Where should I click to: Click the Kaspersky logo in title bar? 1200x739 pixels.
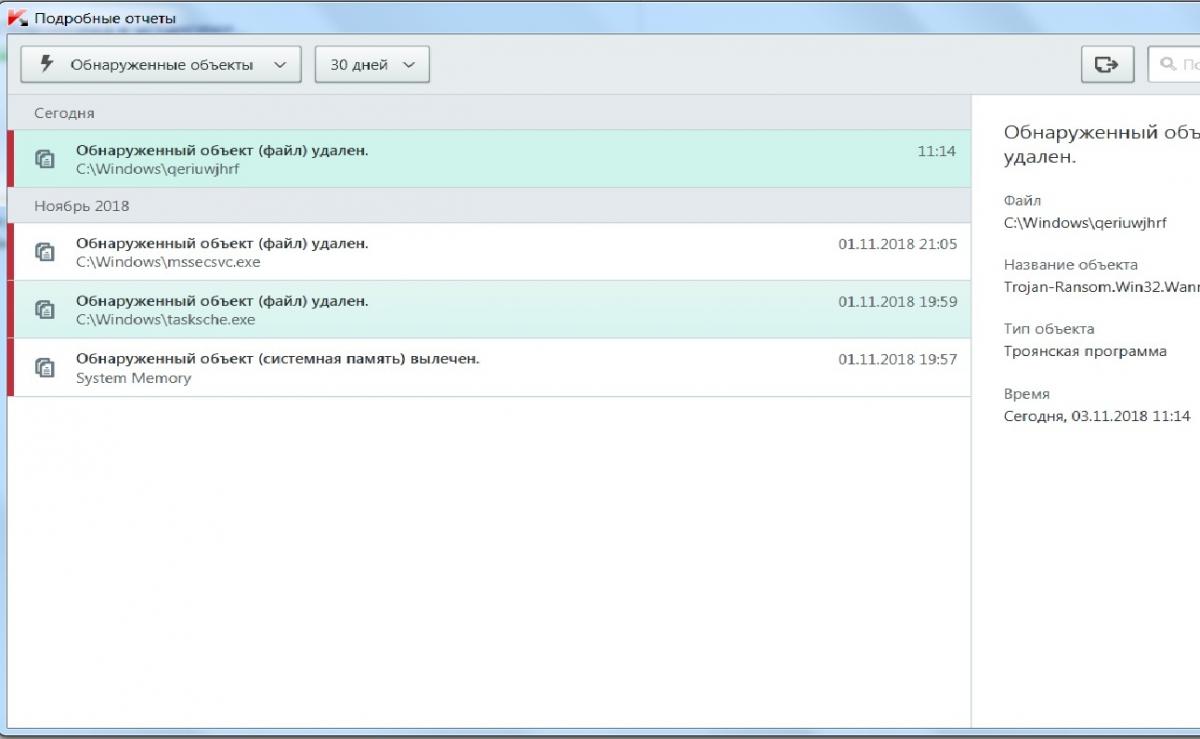pyautogui.click(x=17, y=18)
